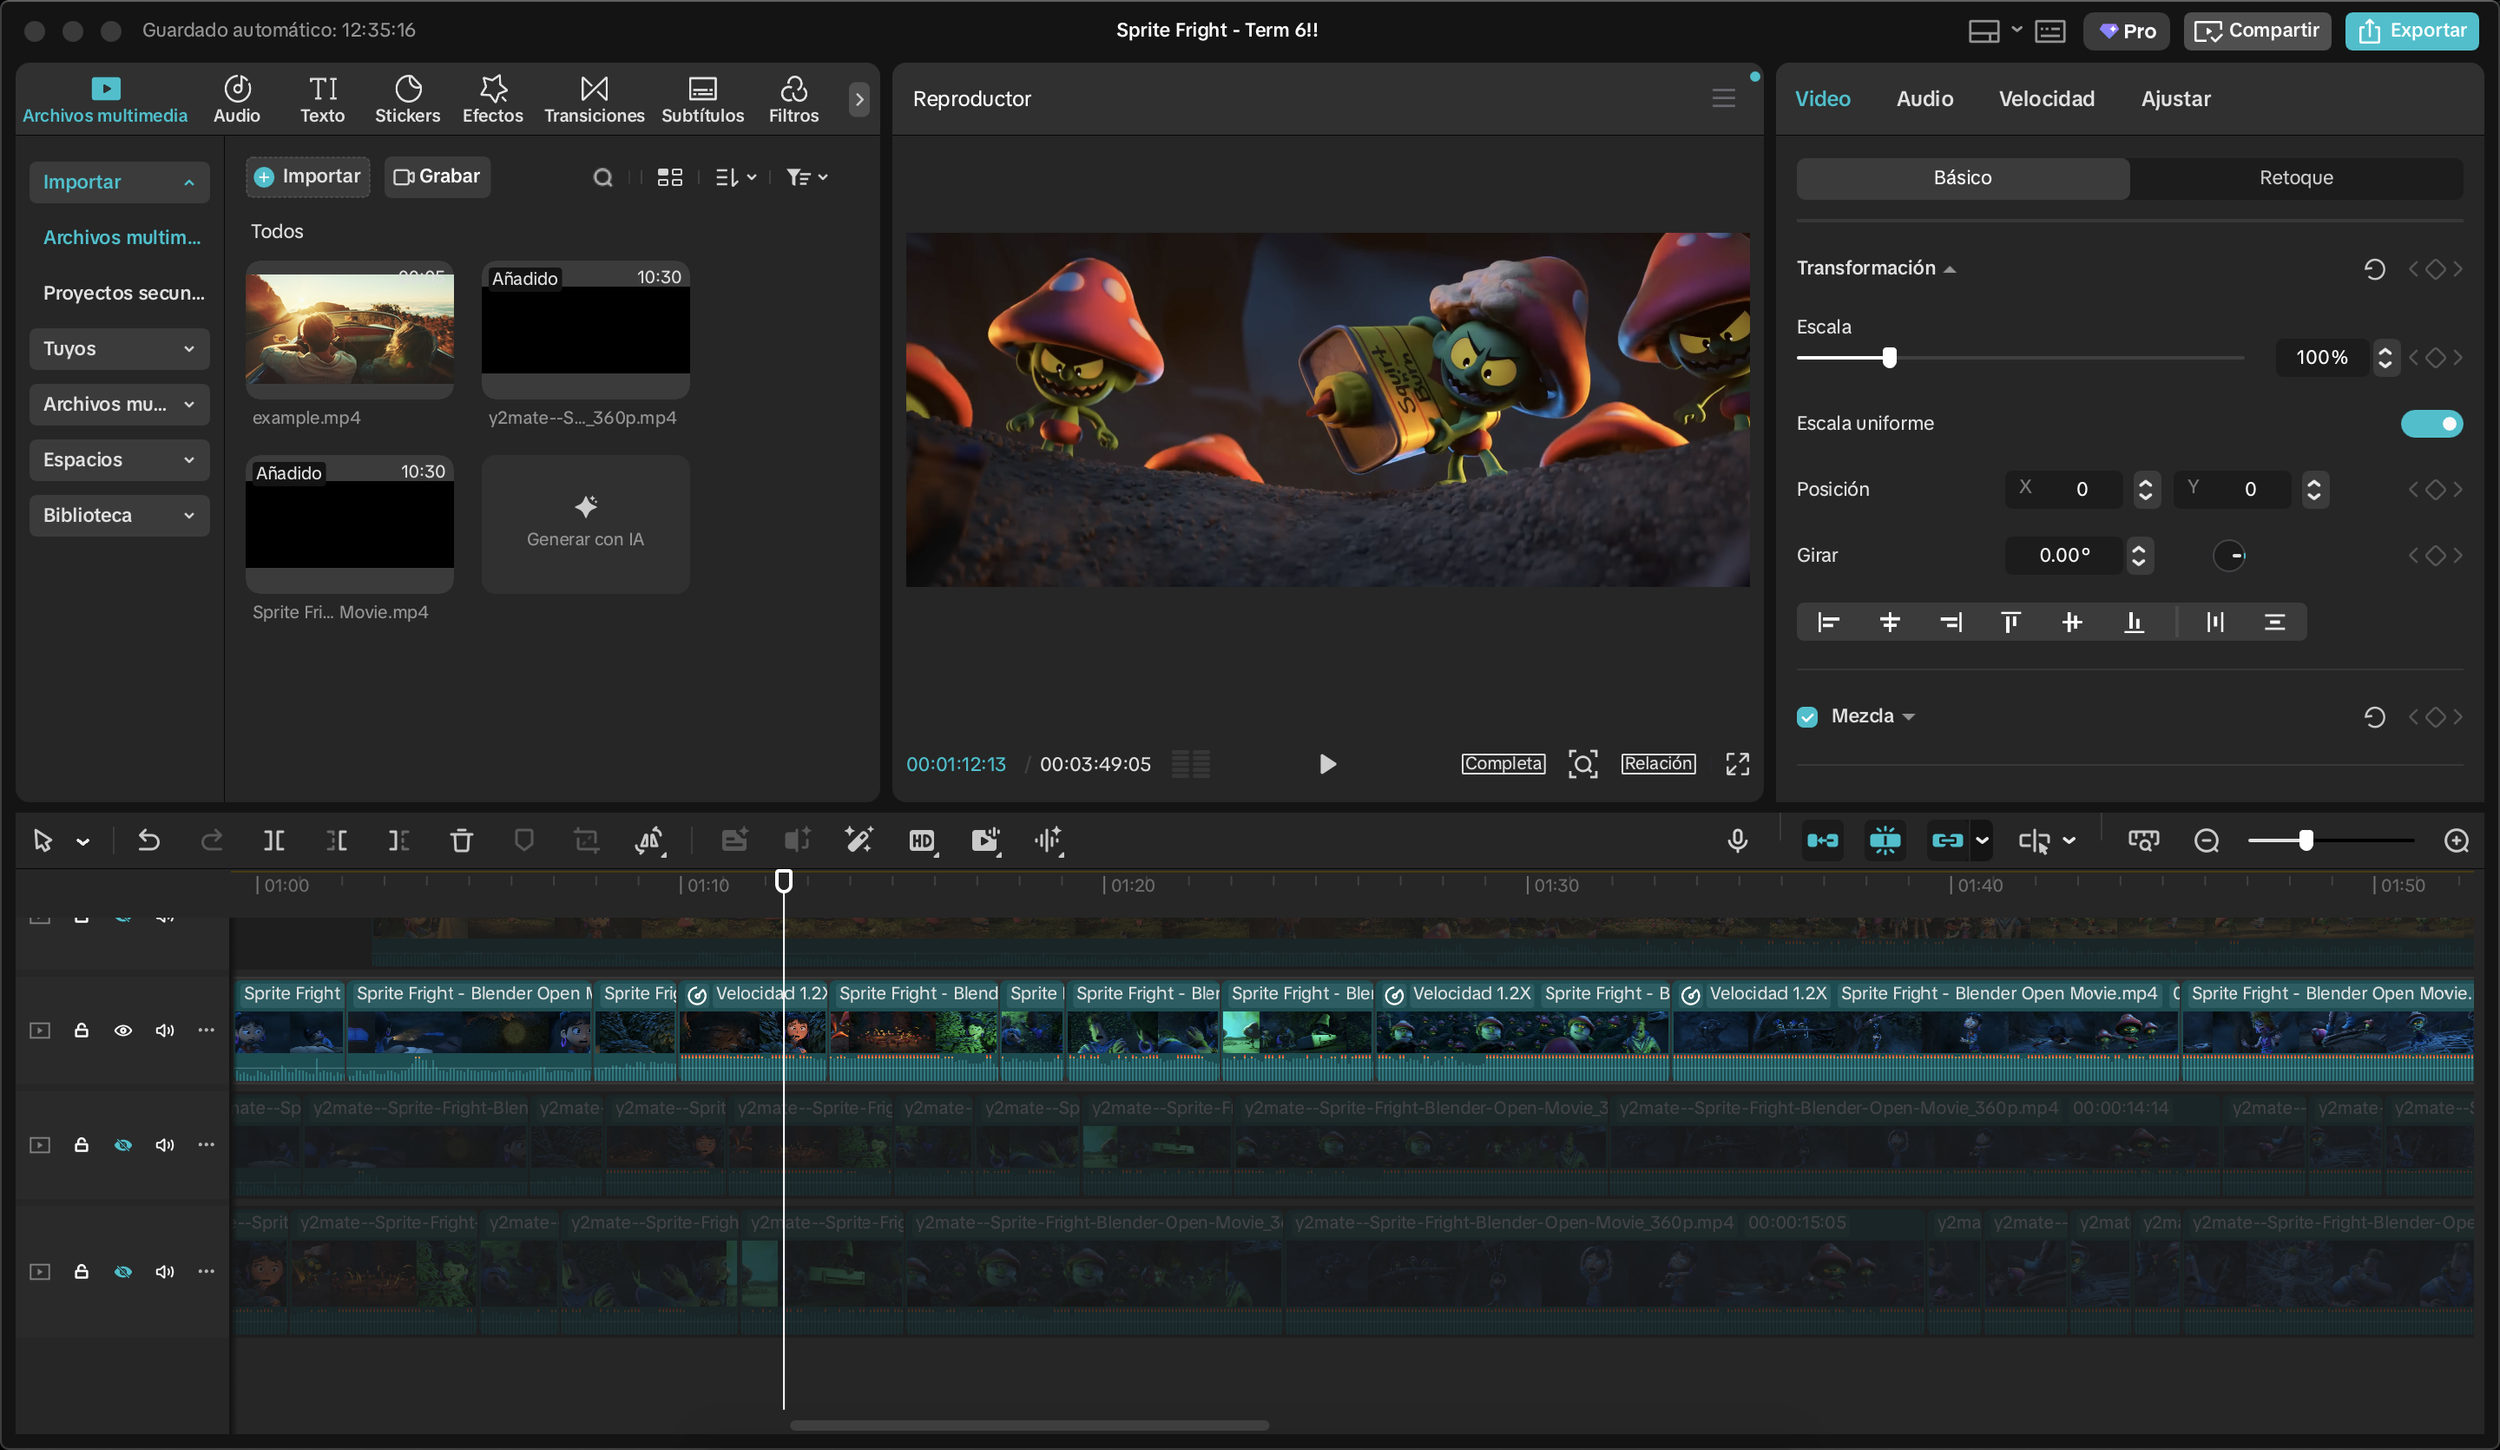The width and height of the screenshot is (2500, 1450).
Task: Play the video in Reproductor
Action: pos(1327,764)
